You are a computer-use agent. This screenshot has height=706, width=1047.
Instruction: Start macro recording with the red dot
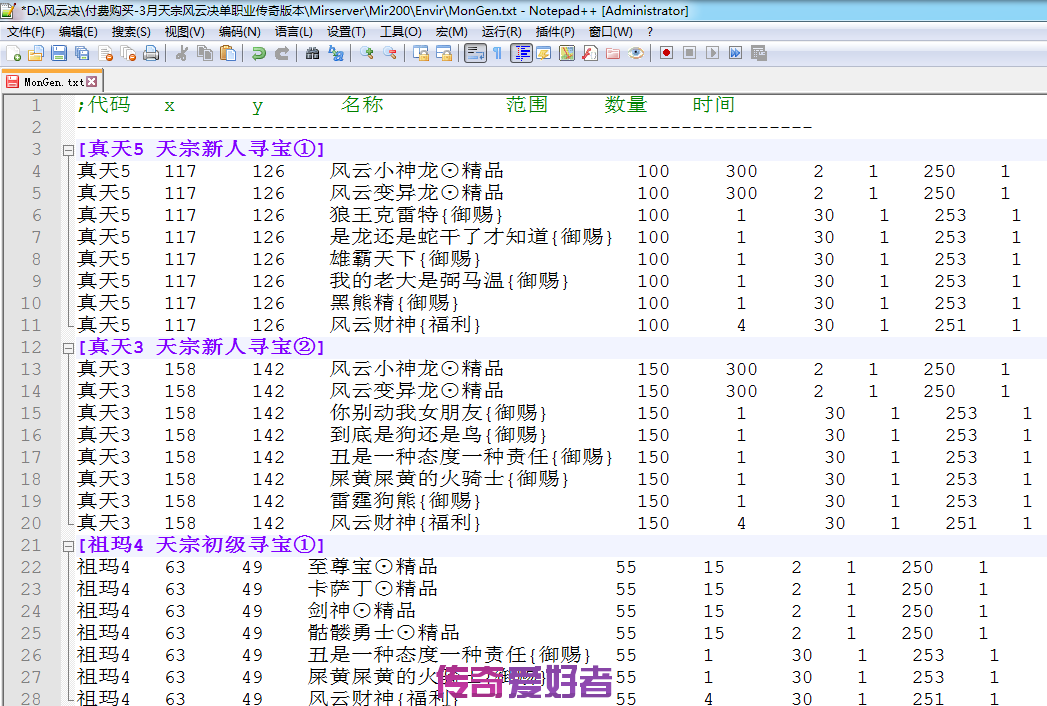coord(666,53)
